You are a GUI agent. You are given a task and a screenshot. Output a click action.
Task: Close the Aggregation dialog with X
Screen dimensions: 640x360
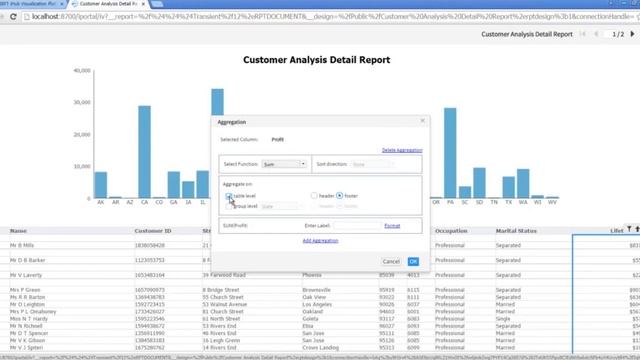tap(422, 121)
